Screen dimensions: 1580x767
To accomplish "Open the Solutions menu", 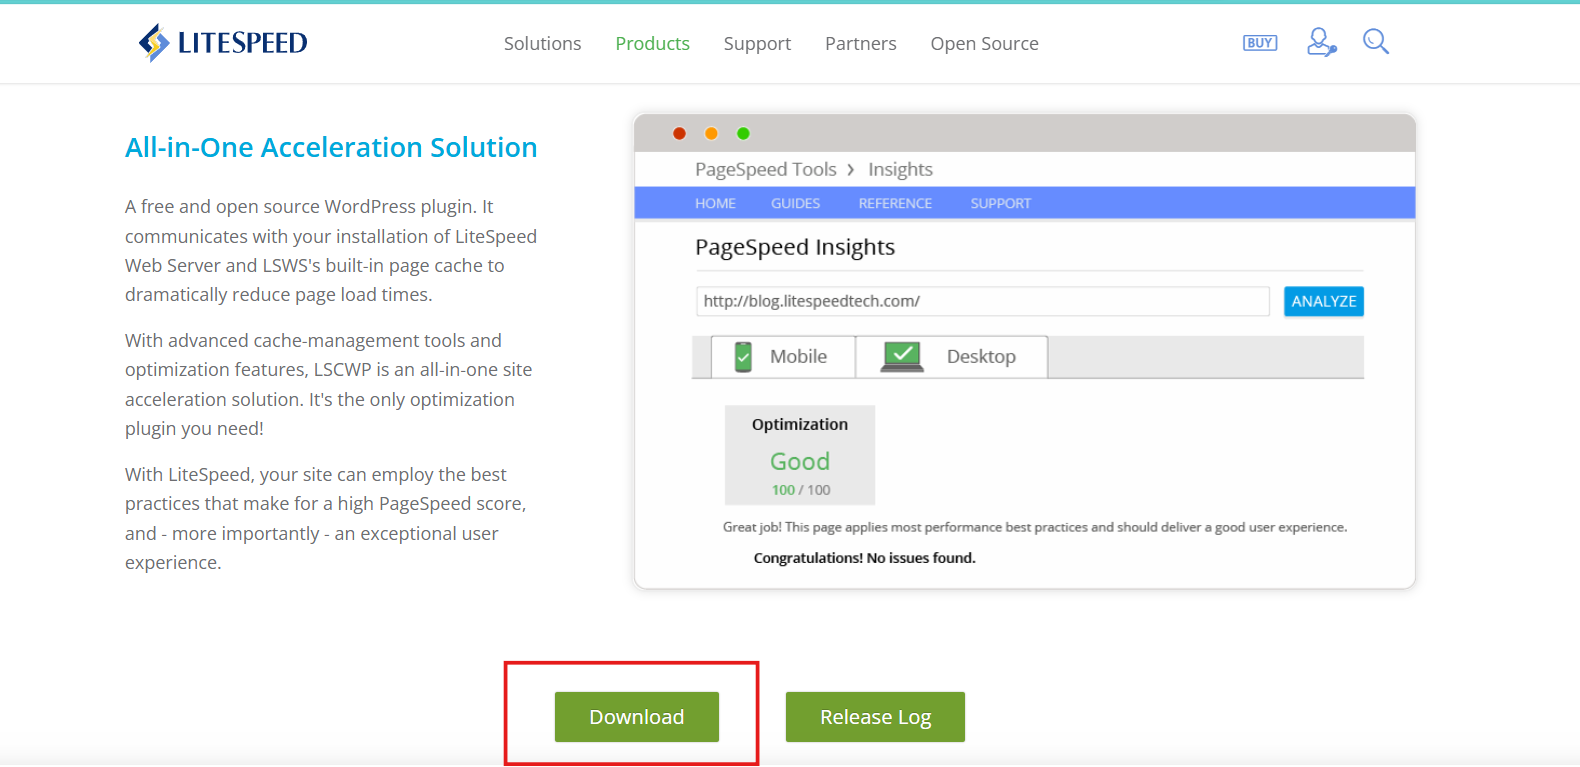I will click(542, 44).
